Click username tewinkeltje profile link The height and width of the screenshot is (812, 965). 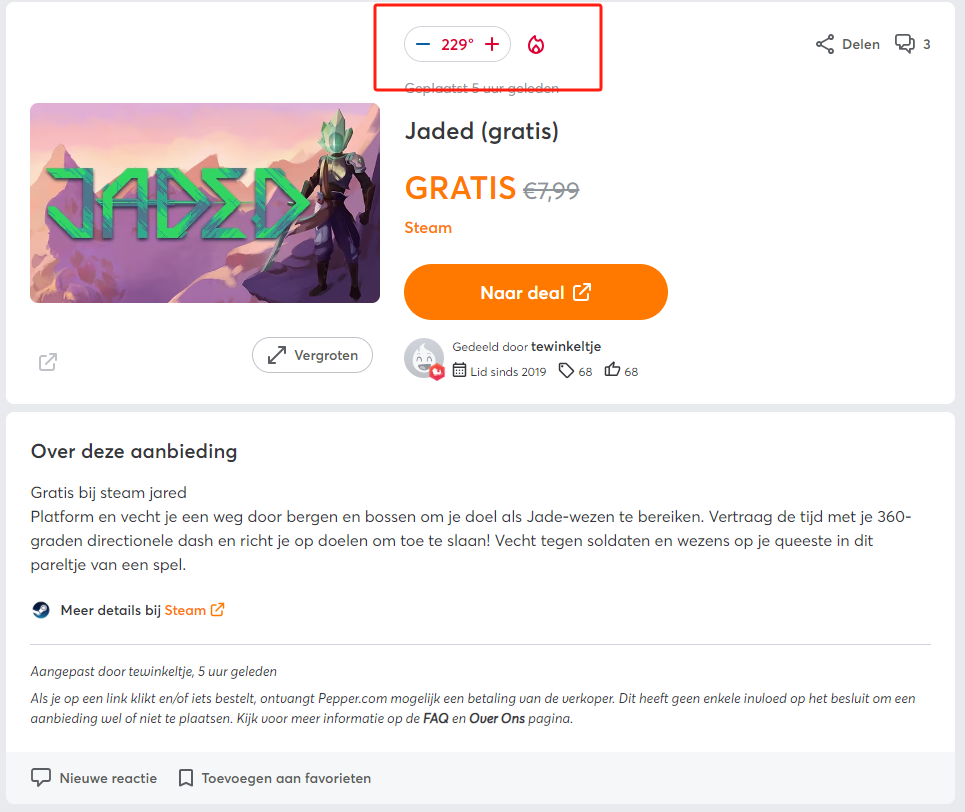point(566,347)
